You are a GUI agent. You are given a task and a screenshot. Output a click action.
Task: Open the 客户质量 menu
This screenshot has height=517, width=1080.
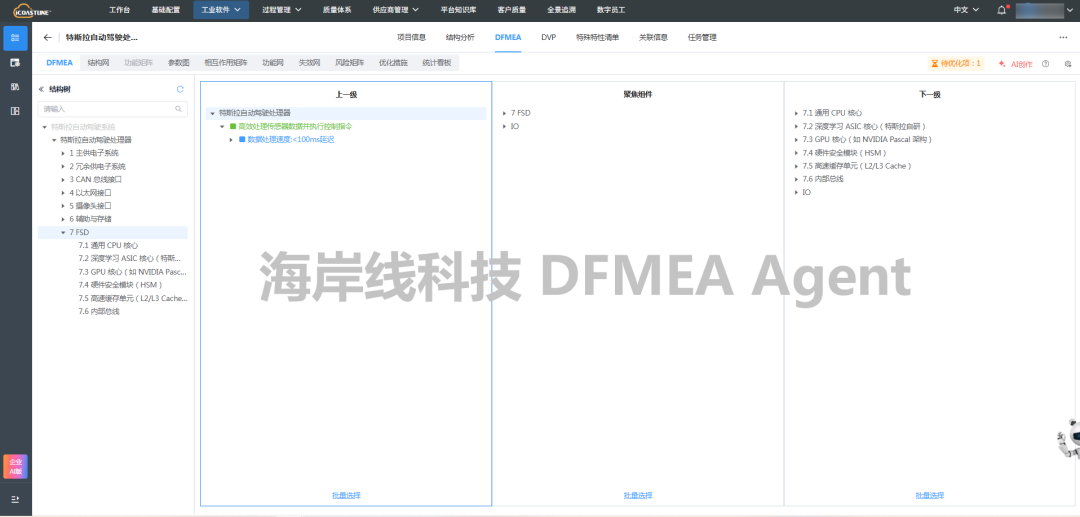tap(511, 10)
